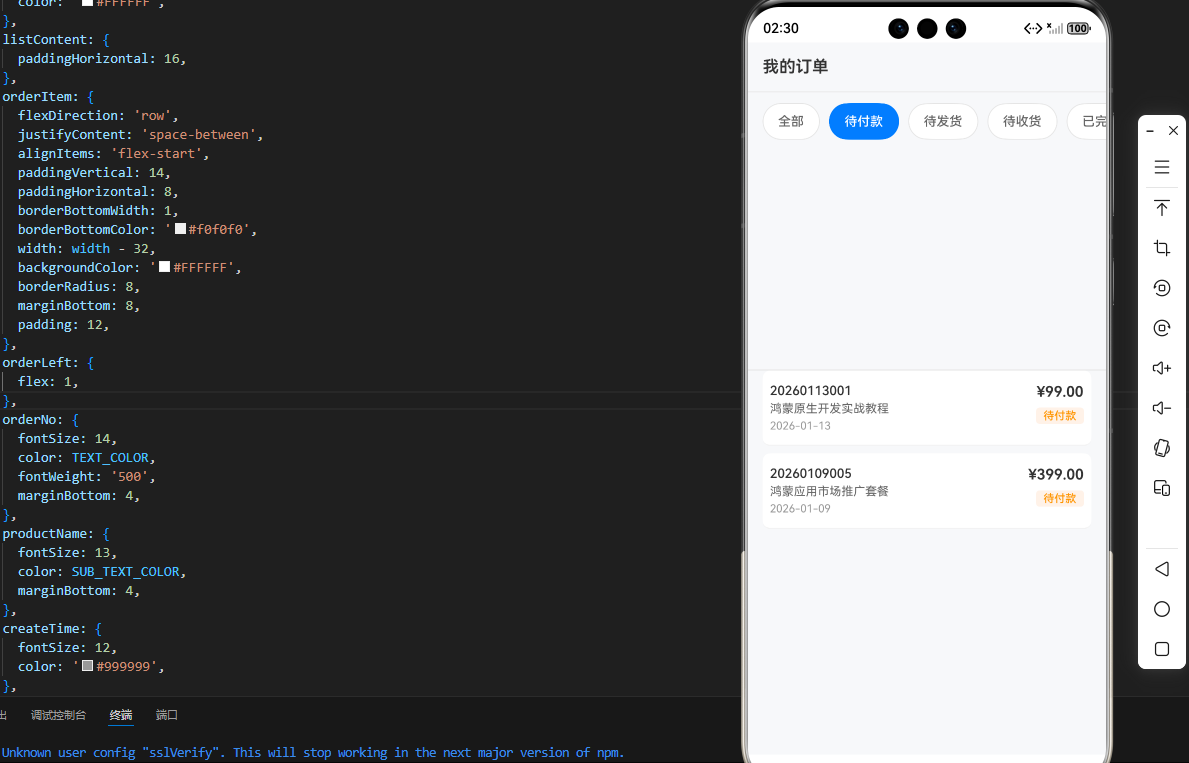Click the shake device icon
Screen dimensions: 1189x763
click(1162, 448)
